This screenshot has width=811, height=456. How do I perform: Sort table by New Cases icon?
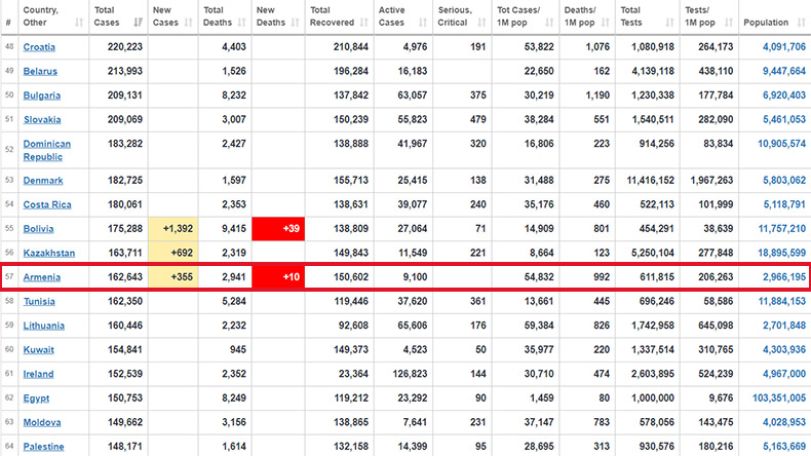[x=188, y=22]
